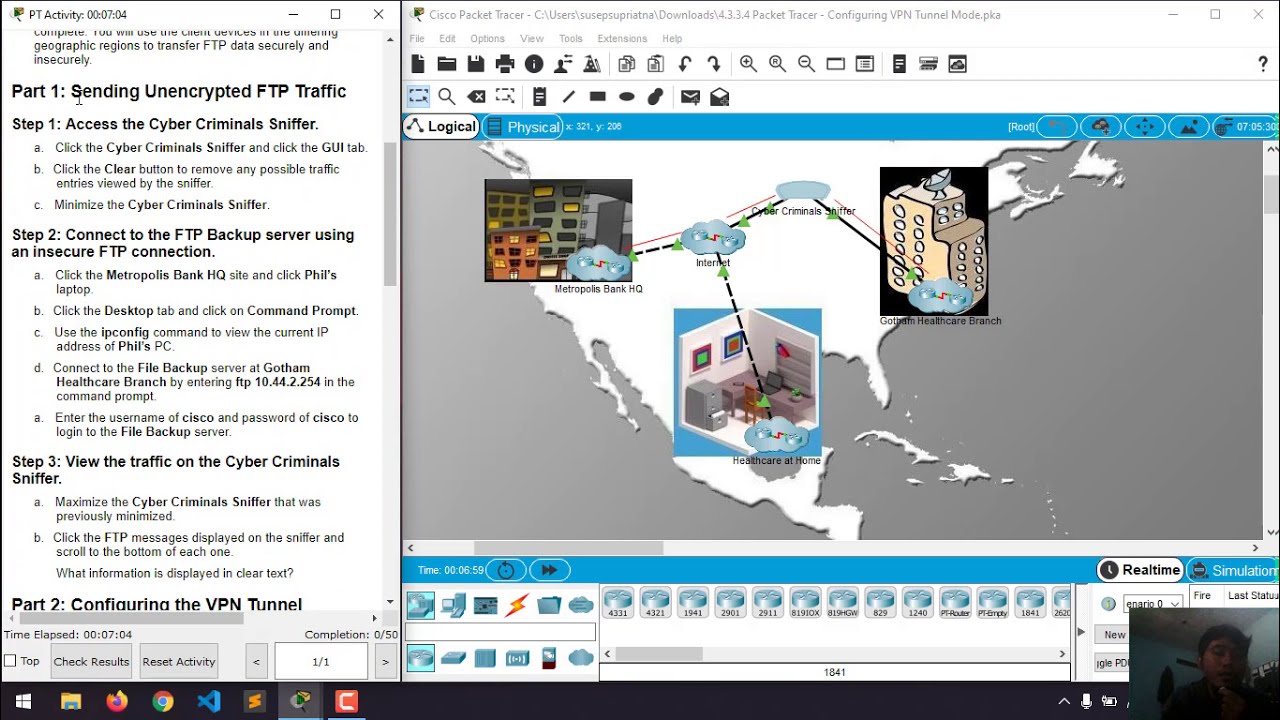1280x720 pixels.
Task: Open the Options menu
Action: pyautogui.click(x=487, y=38)
